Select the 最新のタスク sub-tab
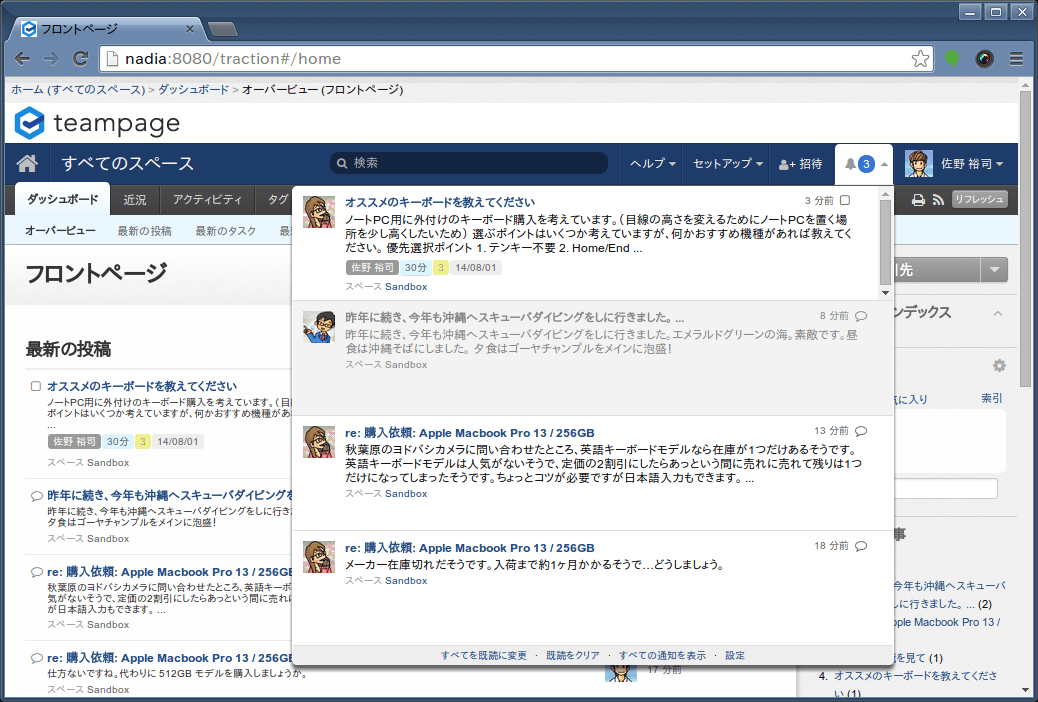This screenshot has height=702, width=1038. [225, 230]
